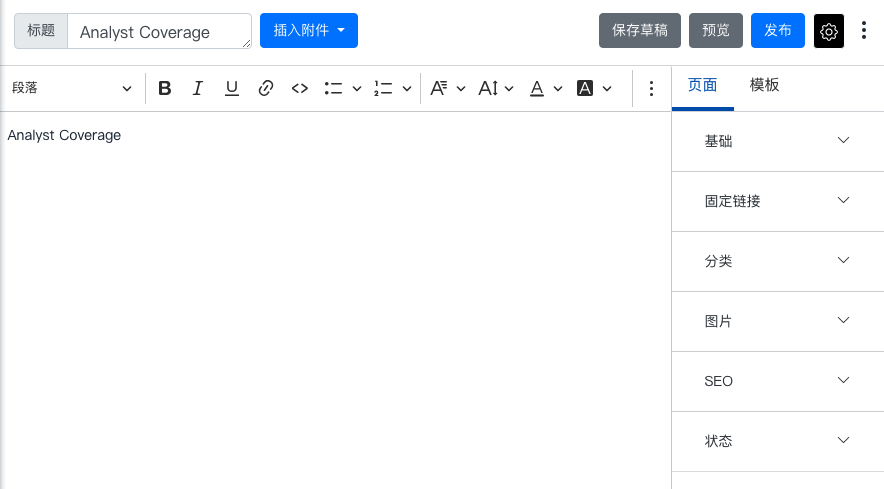The width and height of the screenshot is (884, 489).
Task: Select the 页面 tab
Action: point(703,85)
